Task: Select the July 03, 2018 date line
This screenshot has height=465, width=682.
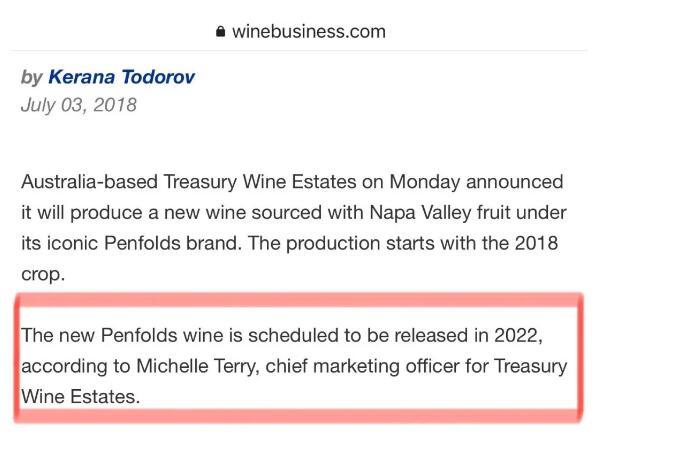Action: click(79, 105)
